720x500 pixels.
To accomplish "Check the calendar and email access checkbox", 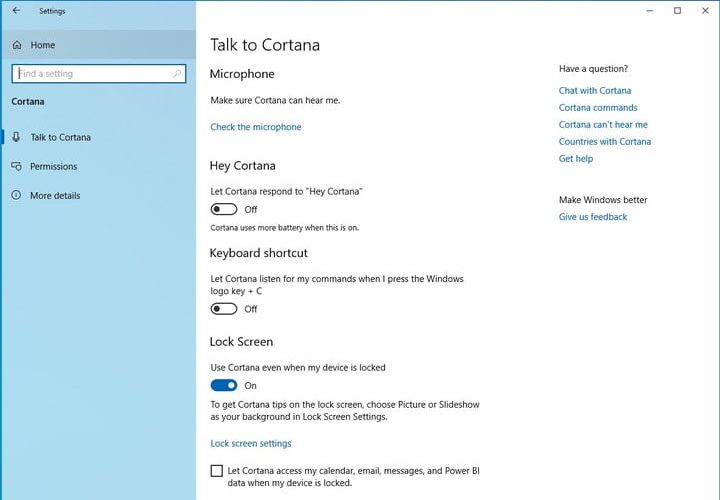I will point(217,471).
